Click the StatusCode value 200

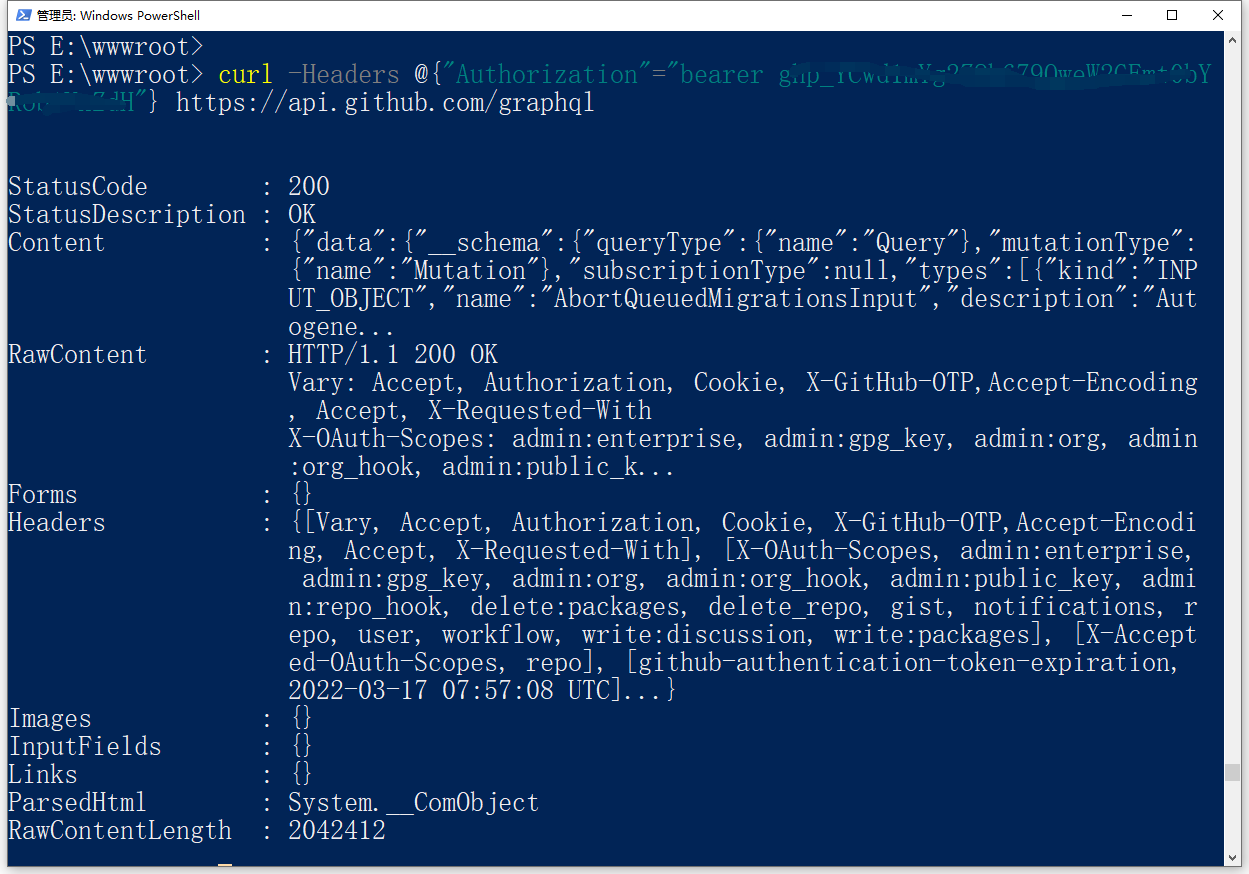[x=308, y=186]
